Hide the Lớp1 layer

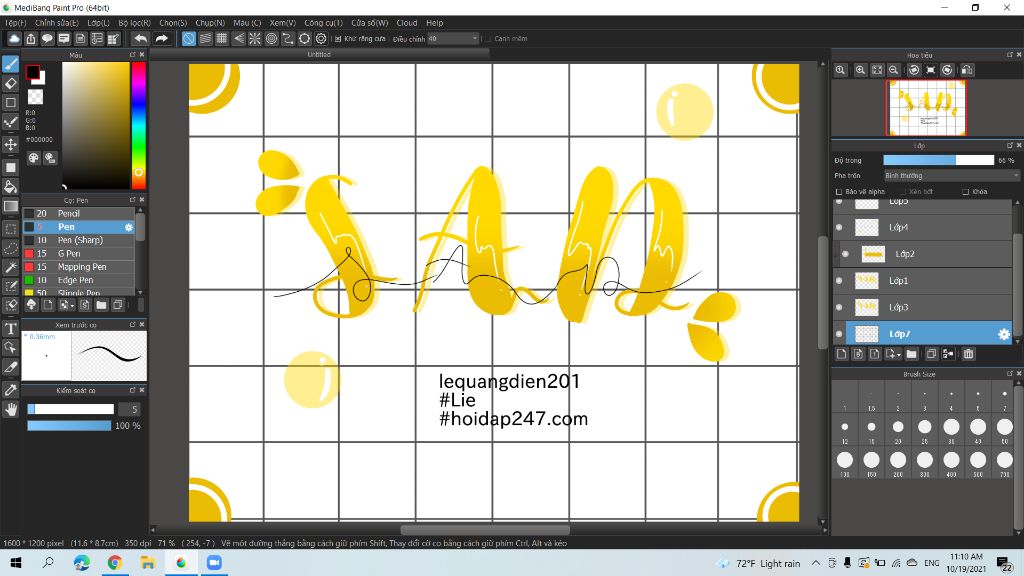(x=839, y=281)
